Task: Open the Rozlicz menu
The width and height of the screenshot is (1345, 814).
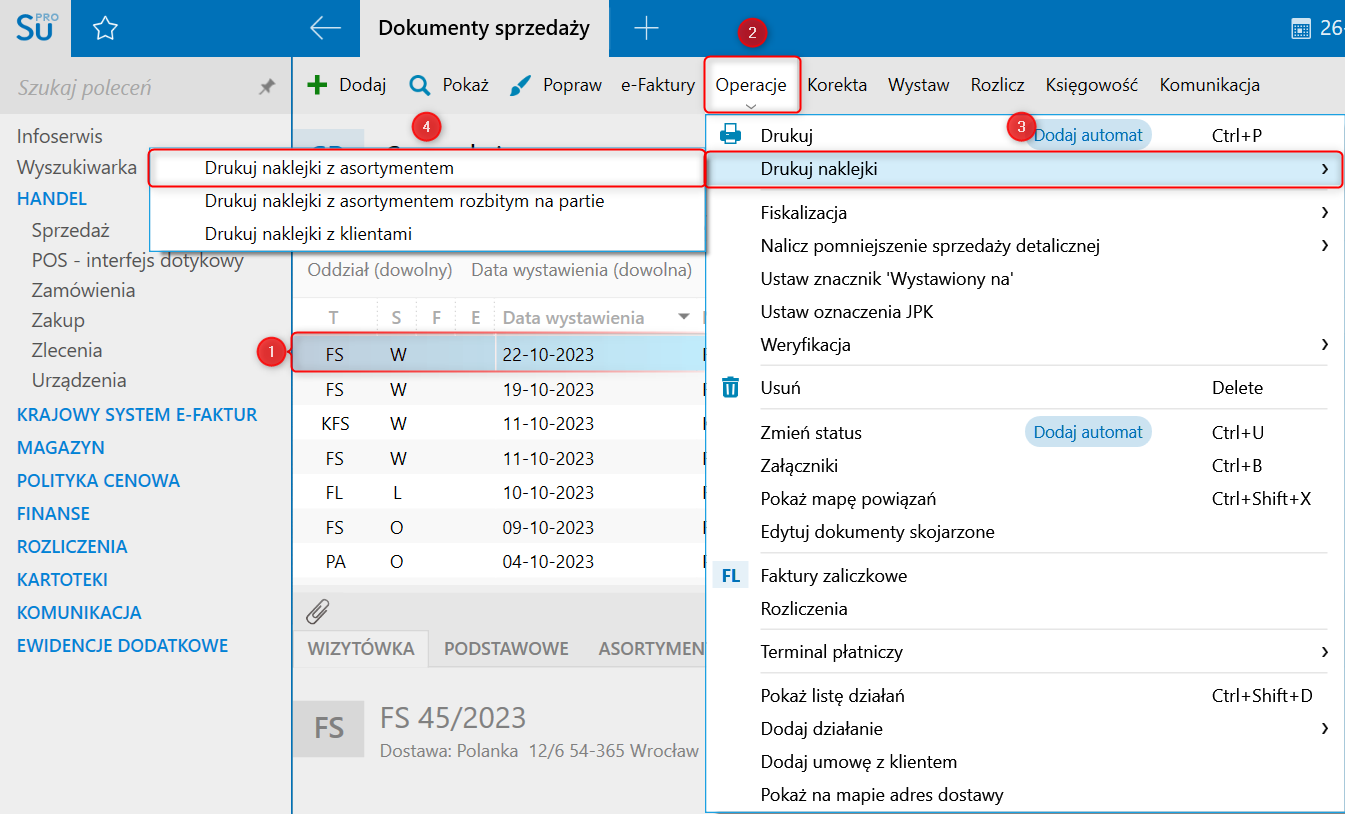Action: (x=997, y=85)
